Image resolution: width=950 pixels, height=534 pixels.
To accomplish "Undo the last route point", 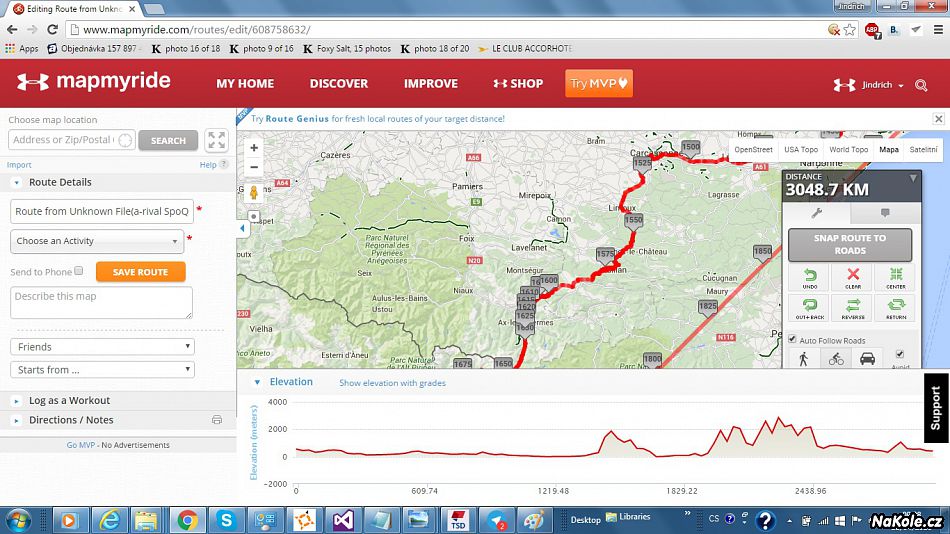I will point(809,278).
